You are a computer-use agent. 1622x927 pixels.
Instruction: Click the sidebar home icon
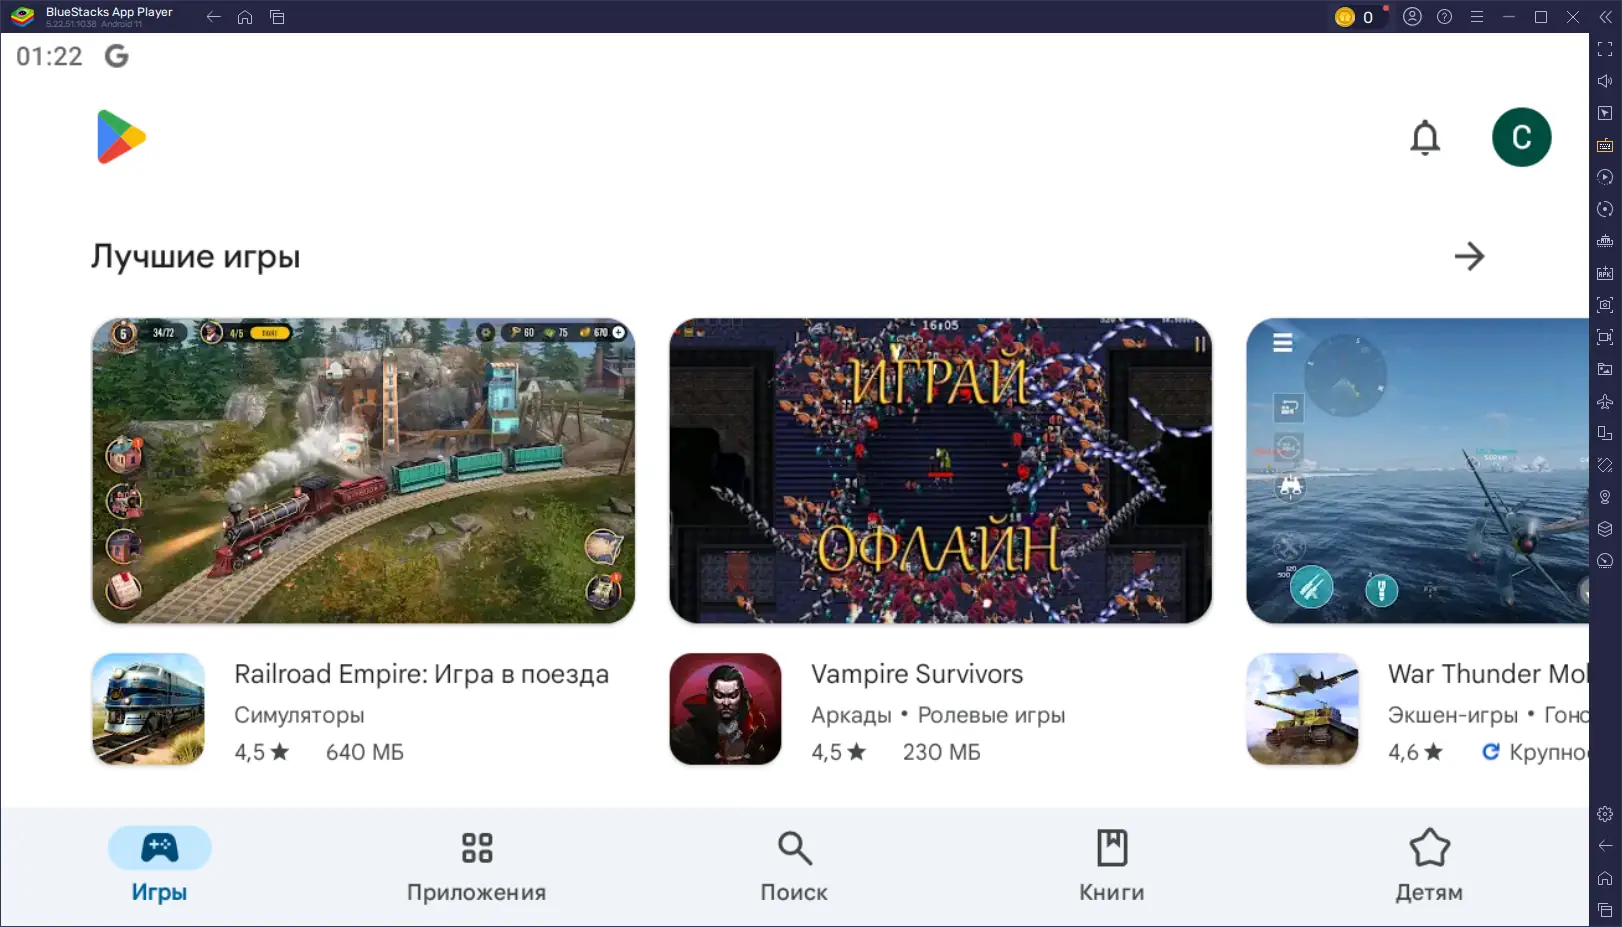coord(1605,878)
